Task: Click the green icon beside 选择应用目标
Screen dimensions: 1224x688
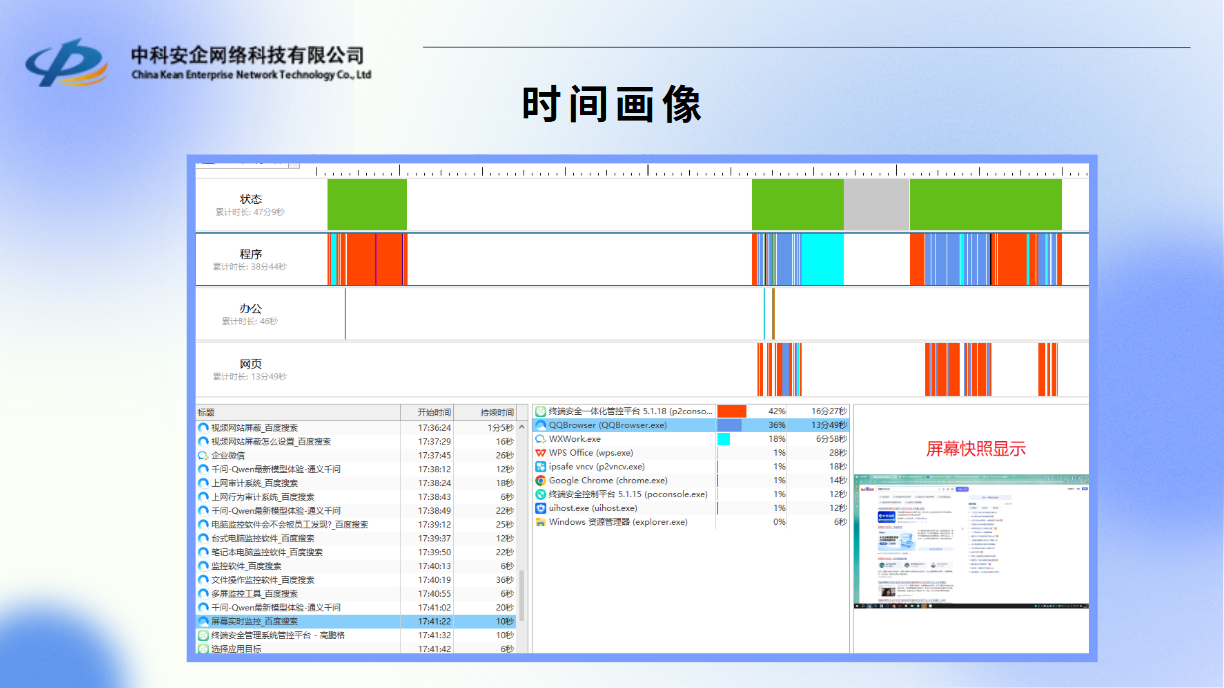Action: (203, 649)
